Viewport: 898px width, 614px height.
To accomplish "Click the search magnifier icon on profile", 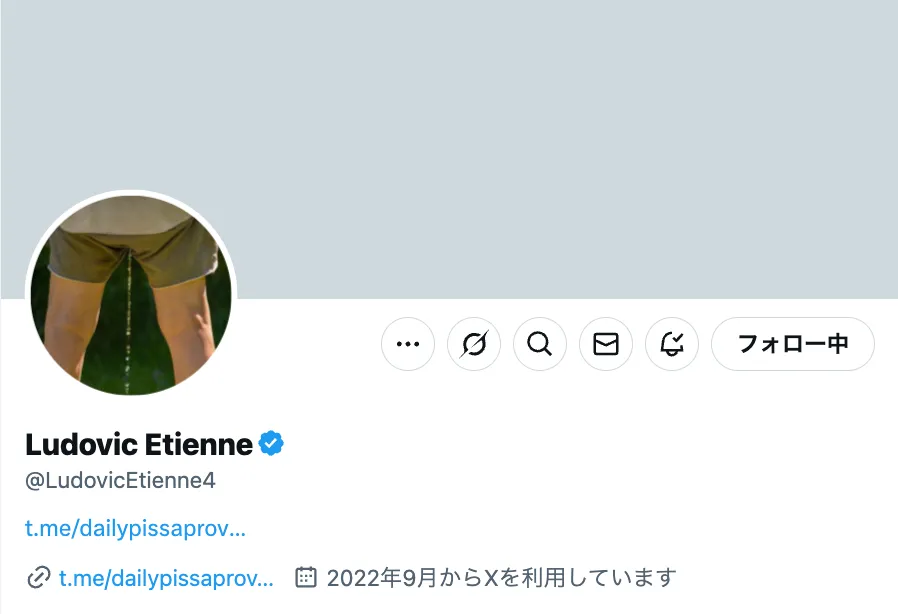I will coord(540,344).
